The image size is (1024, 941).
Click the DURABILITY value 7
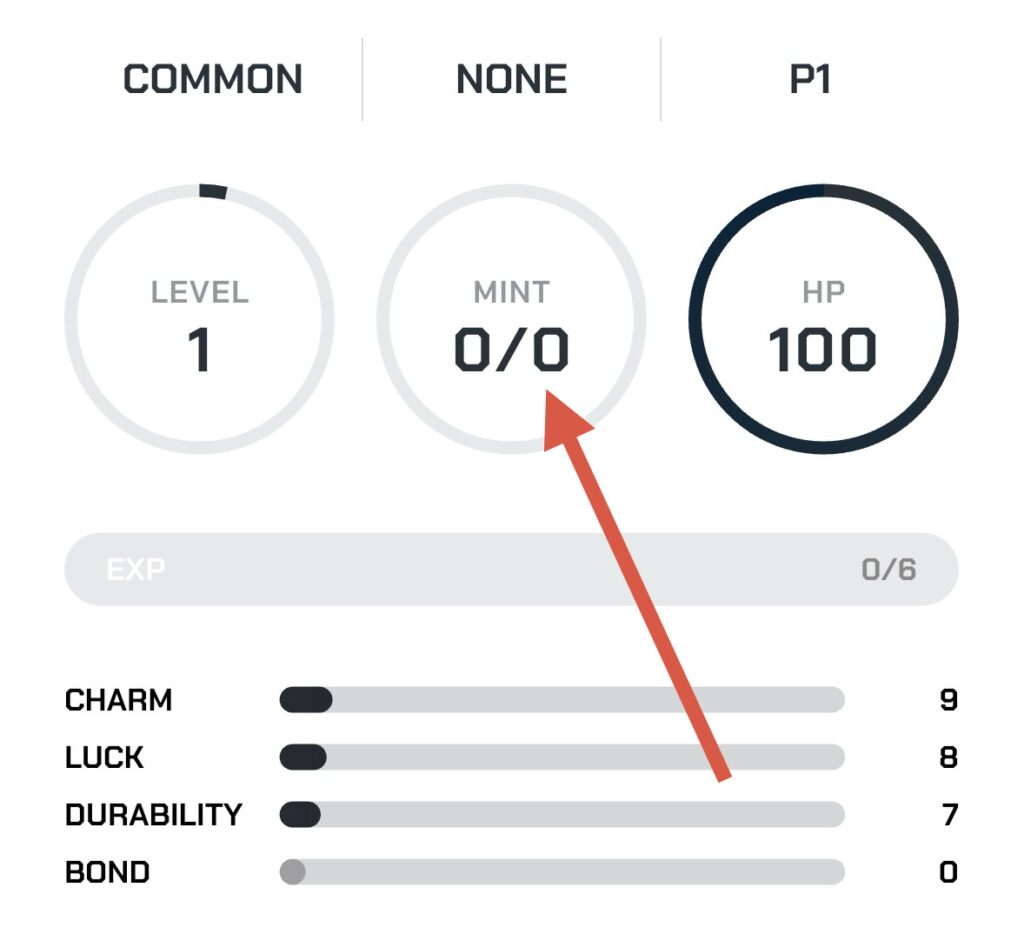click(950, 815)
